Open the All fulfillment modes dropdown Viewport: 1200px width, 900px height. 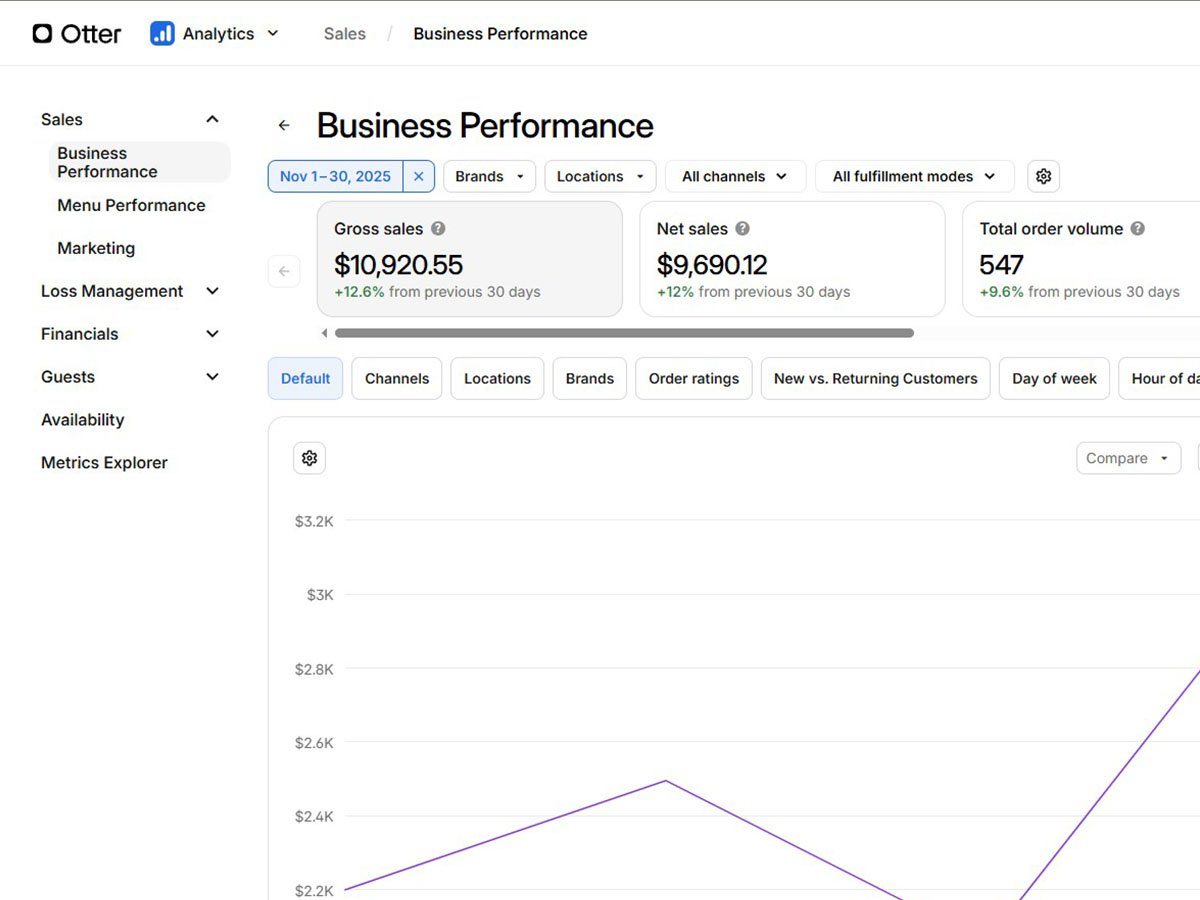coord(915,176)
